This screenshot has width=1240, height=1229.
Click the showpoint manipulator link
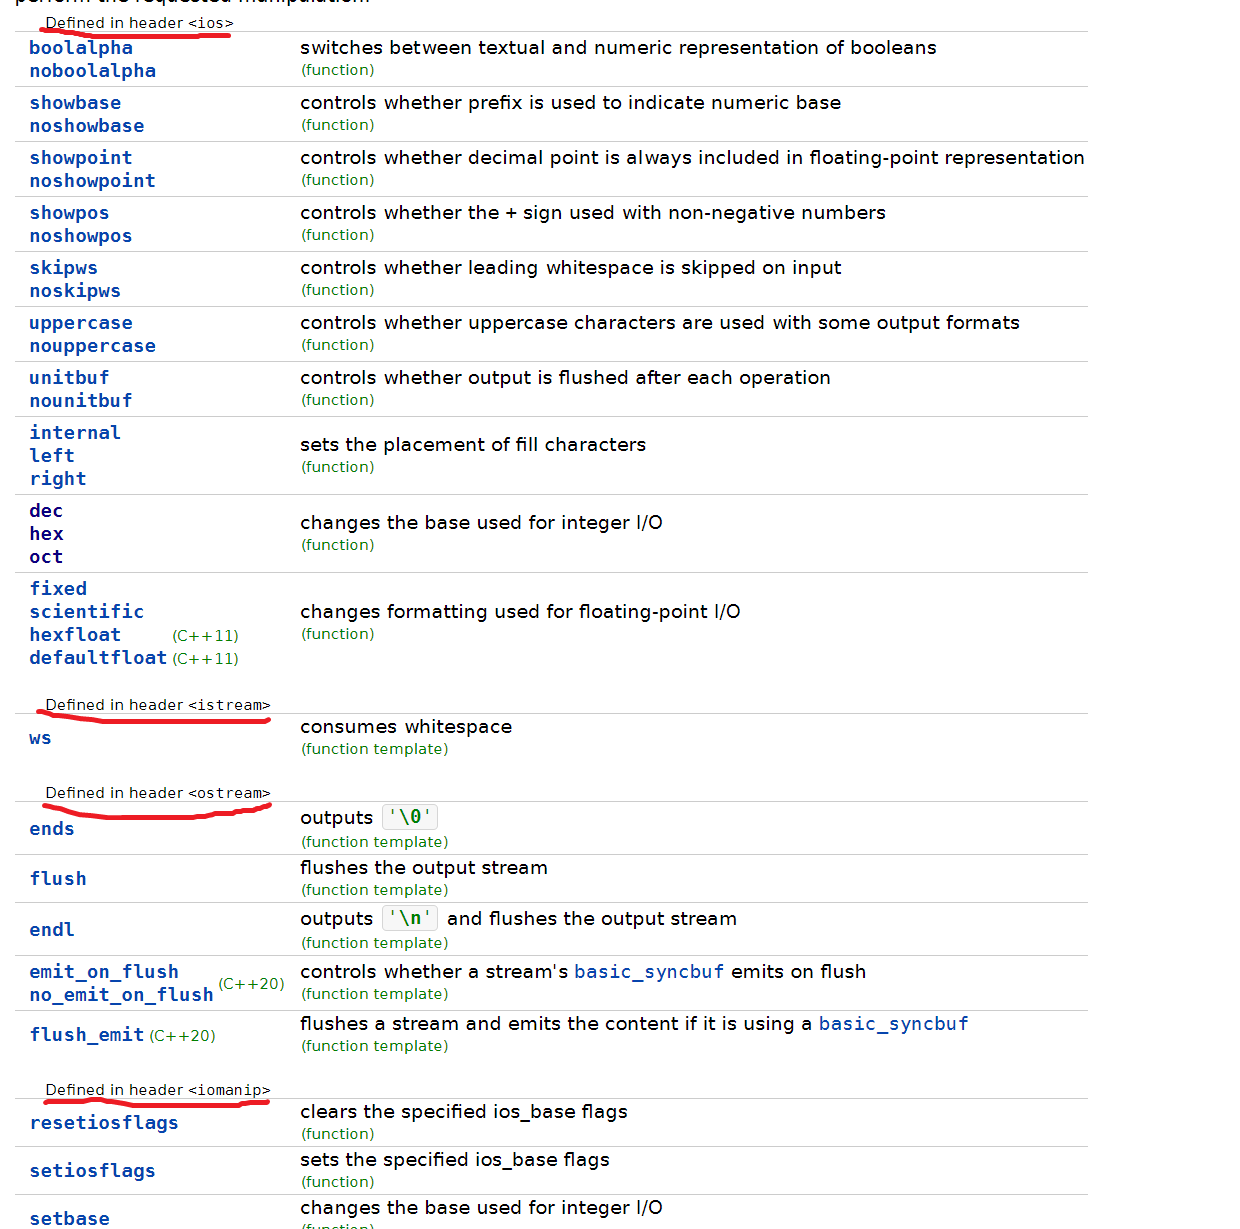pyautogui.click(x=81, y=158)
